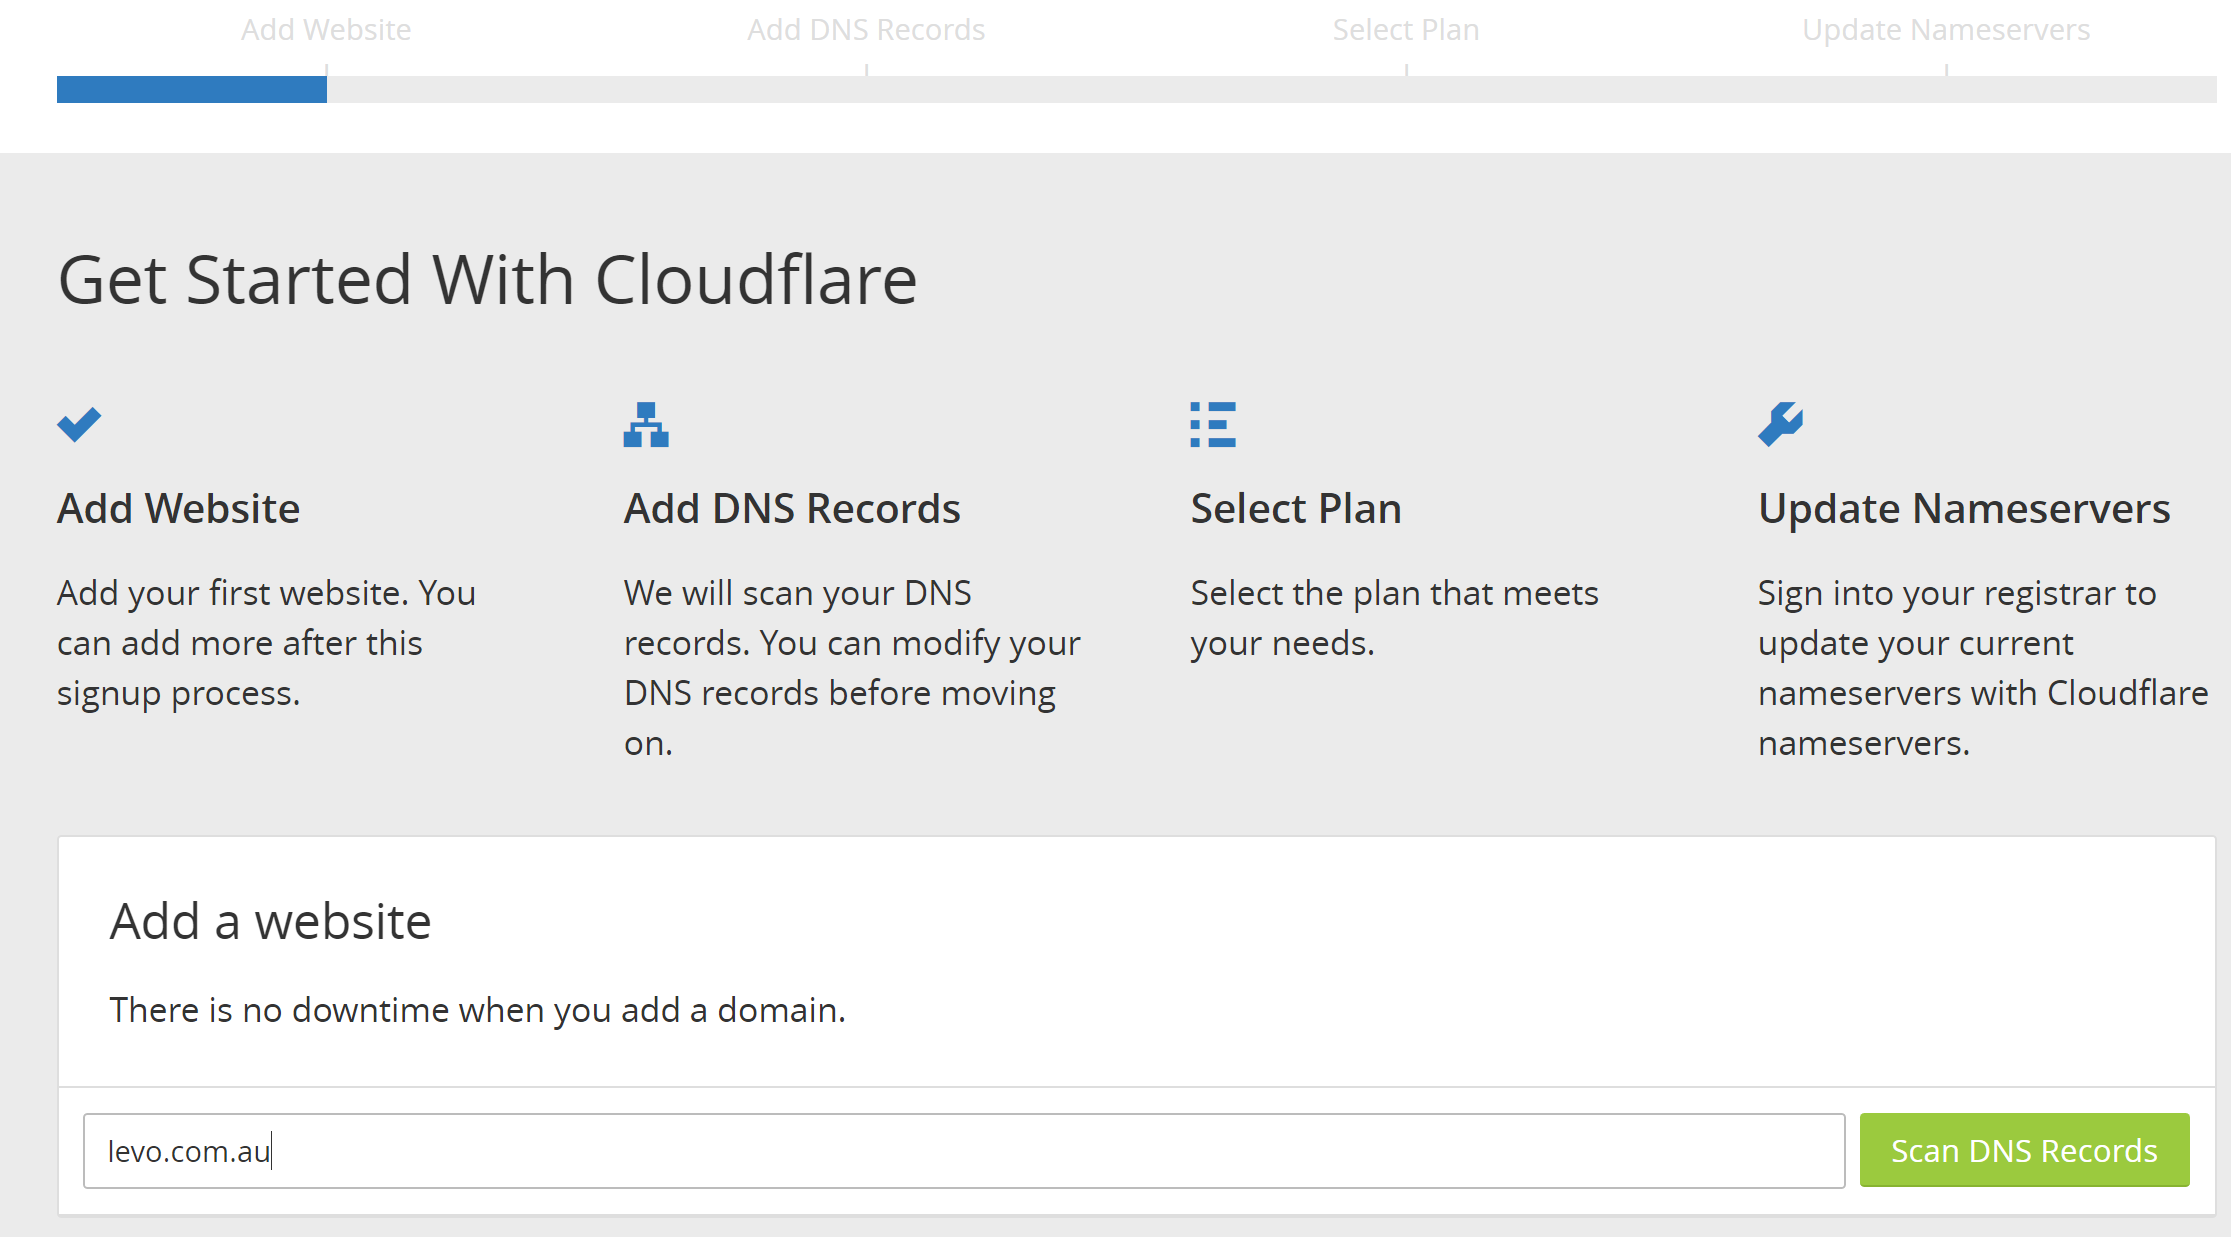Viewport: 2231px width, 1237px height.
Task: Click 'There is no downtime' text
Action: click(478, 1010)
